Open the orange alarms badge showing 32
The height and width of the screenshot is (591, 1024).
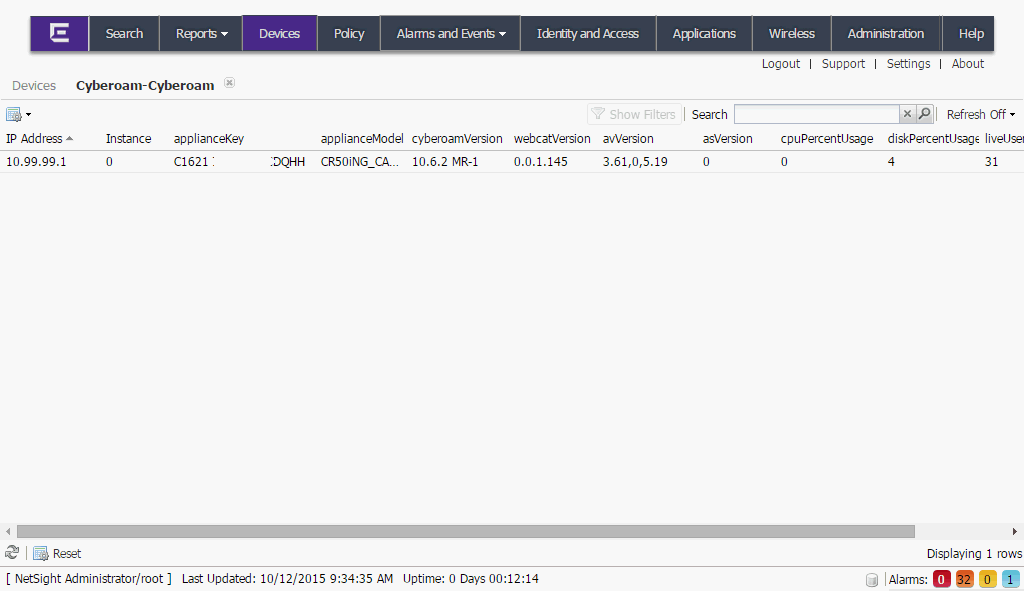click(x=964, y=579)
